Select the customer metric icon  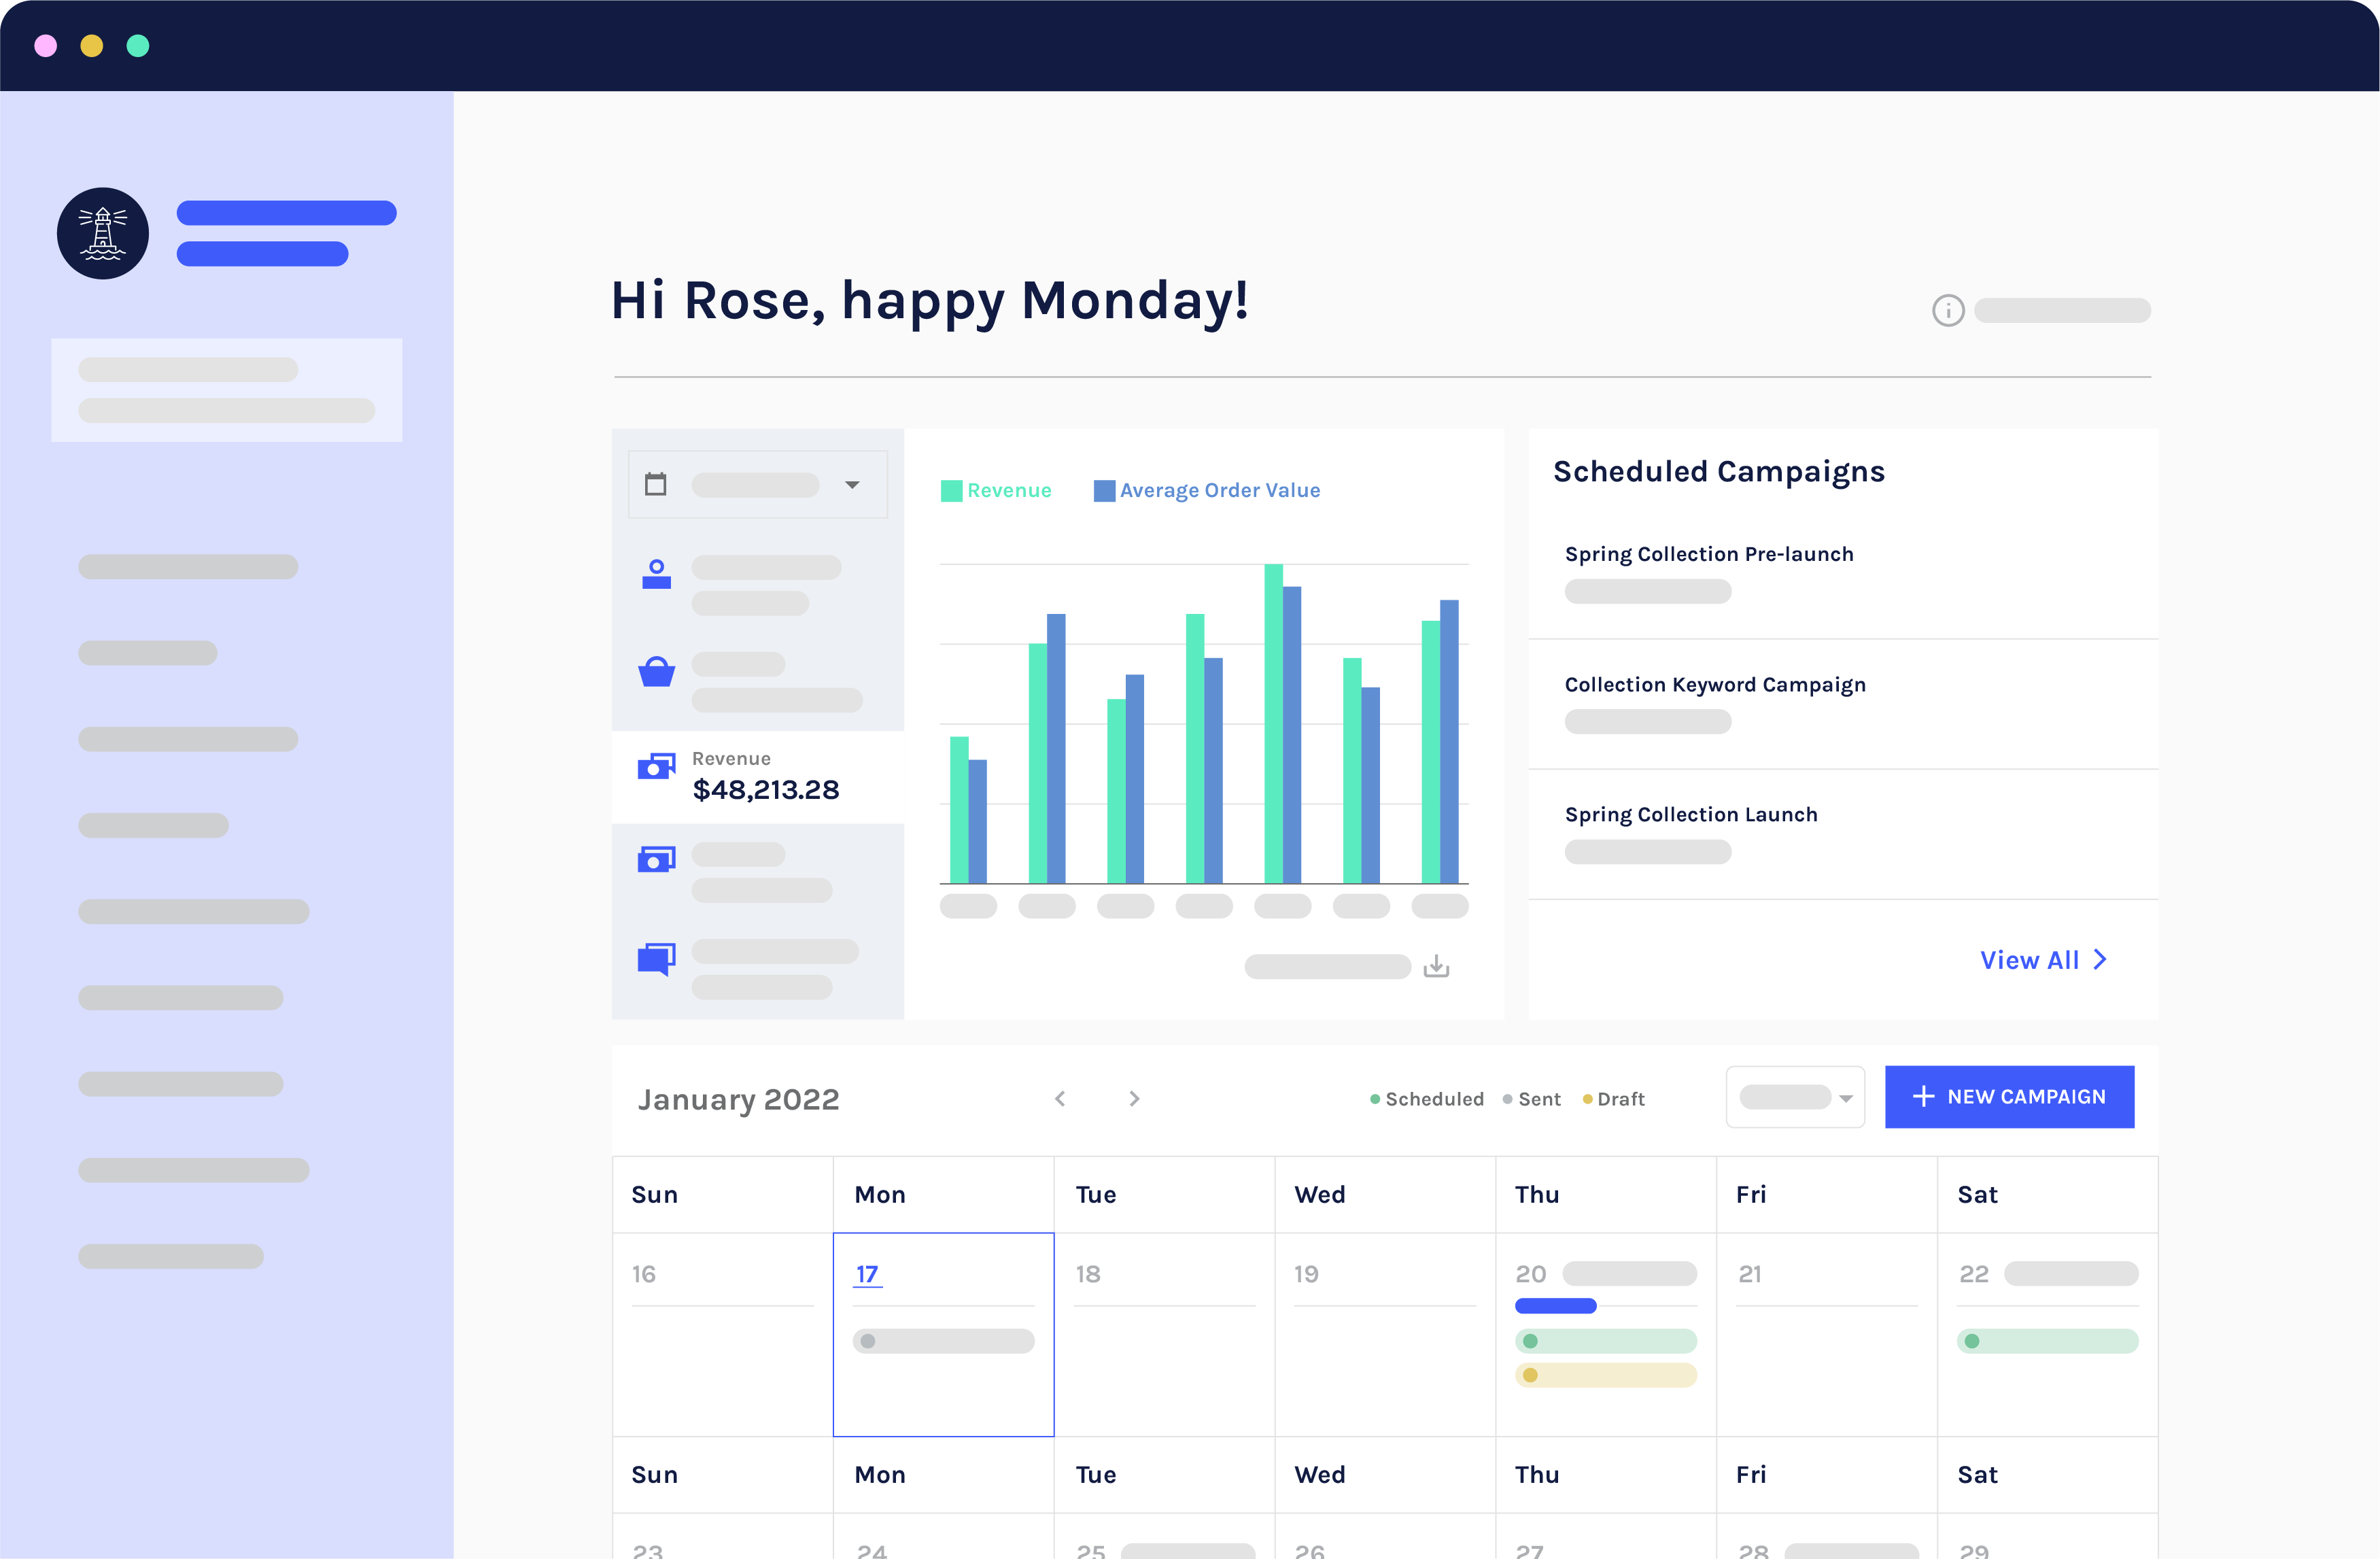(656, 572)
